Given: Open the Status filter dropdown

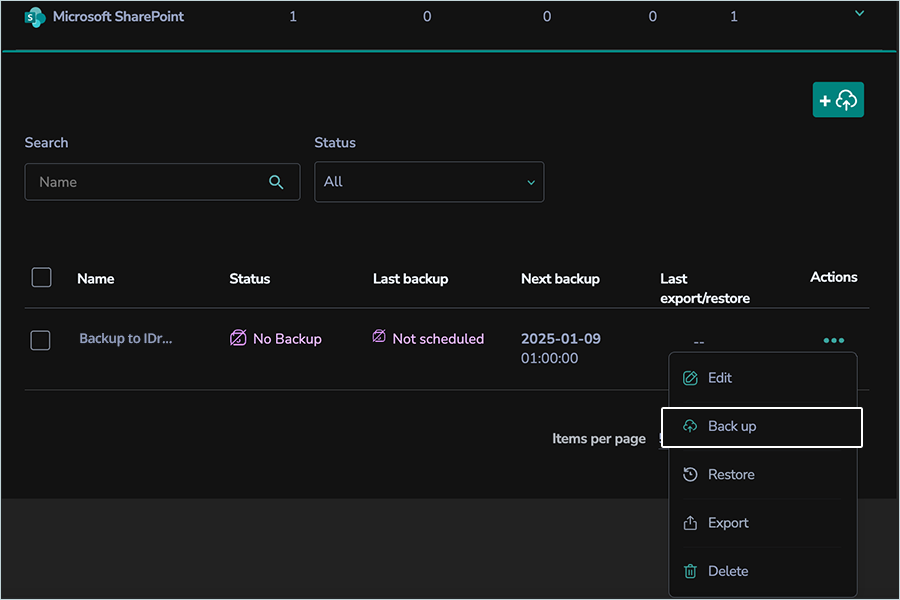Looking at the screenshot, I should pyautogui.click(x=429, y=182).
